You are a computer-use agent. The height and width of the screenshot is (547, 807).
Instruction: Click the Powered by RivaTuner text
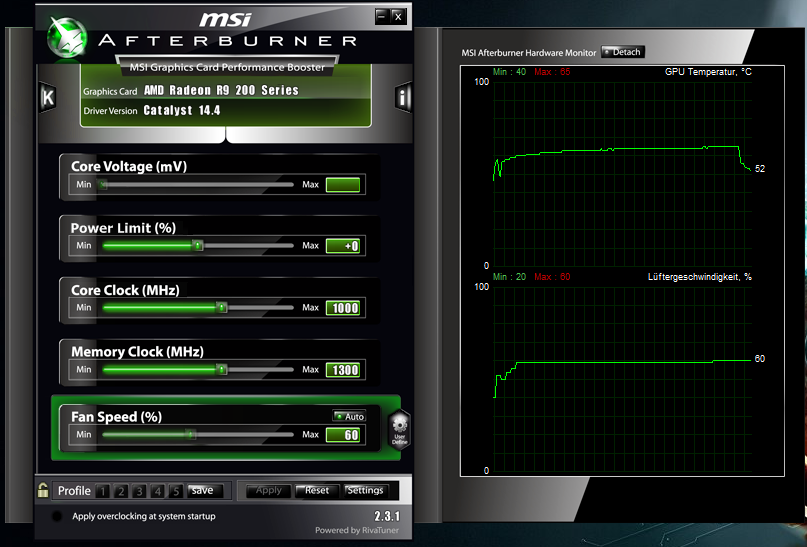(x=357, y=530)
